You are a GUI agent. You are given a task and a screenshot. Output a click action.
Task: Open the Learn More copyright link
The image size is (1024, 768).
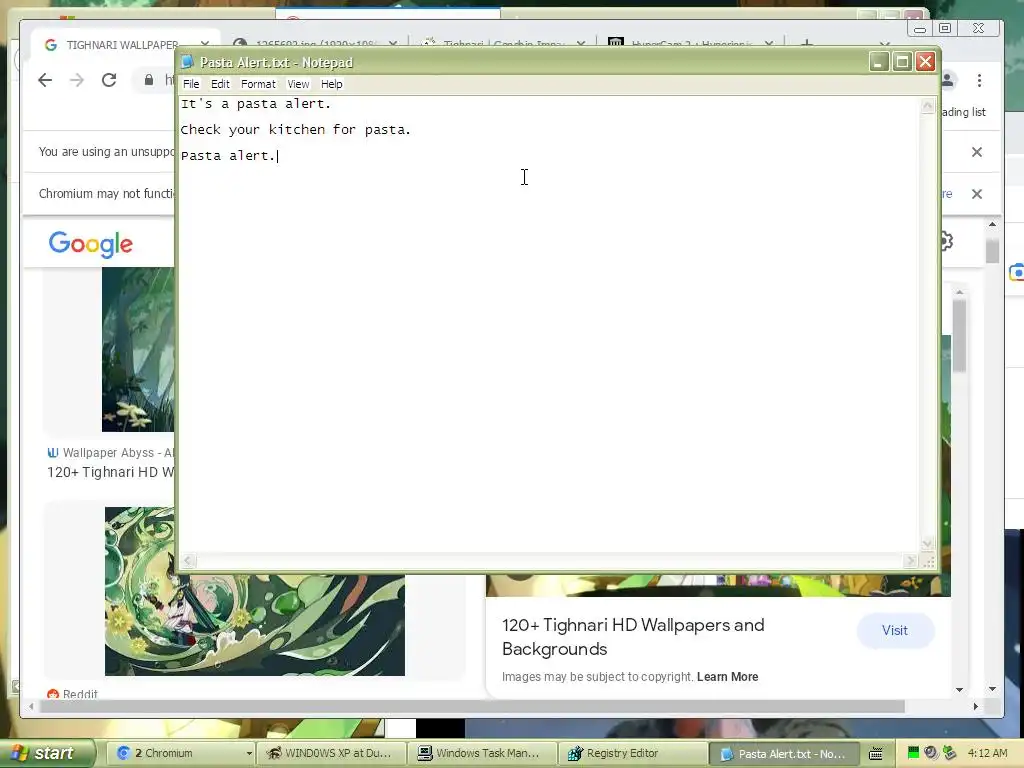pyautogui.click(x=727, y=677)
